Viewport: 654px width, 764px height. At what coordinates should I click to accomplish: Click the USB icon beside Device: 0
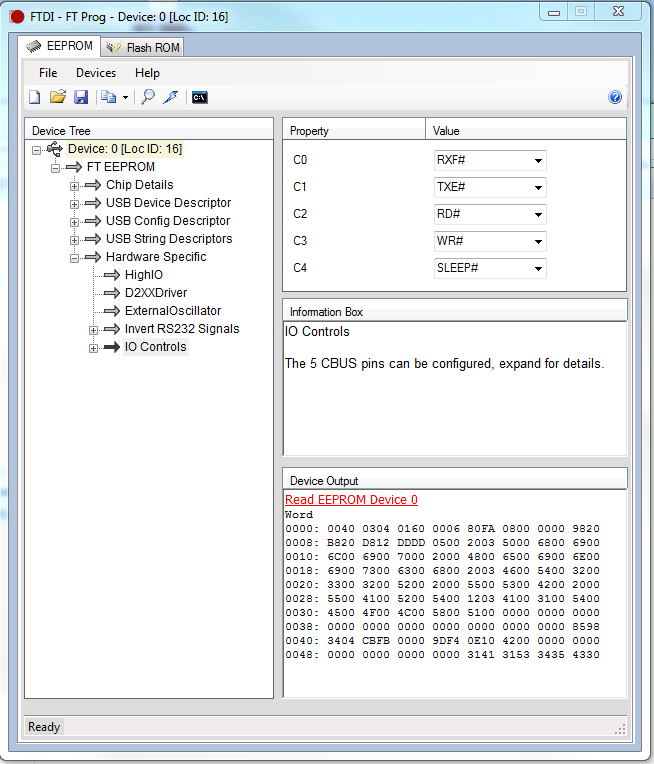55,149
